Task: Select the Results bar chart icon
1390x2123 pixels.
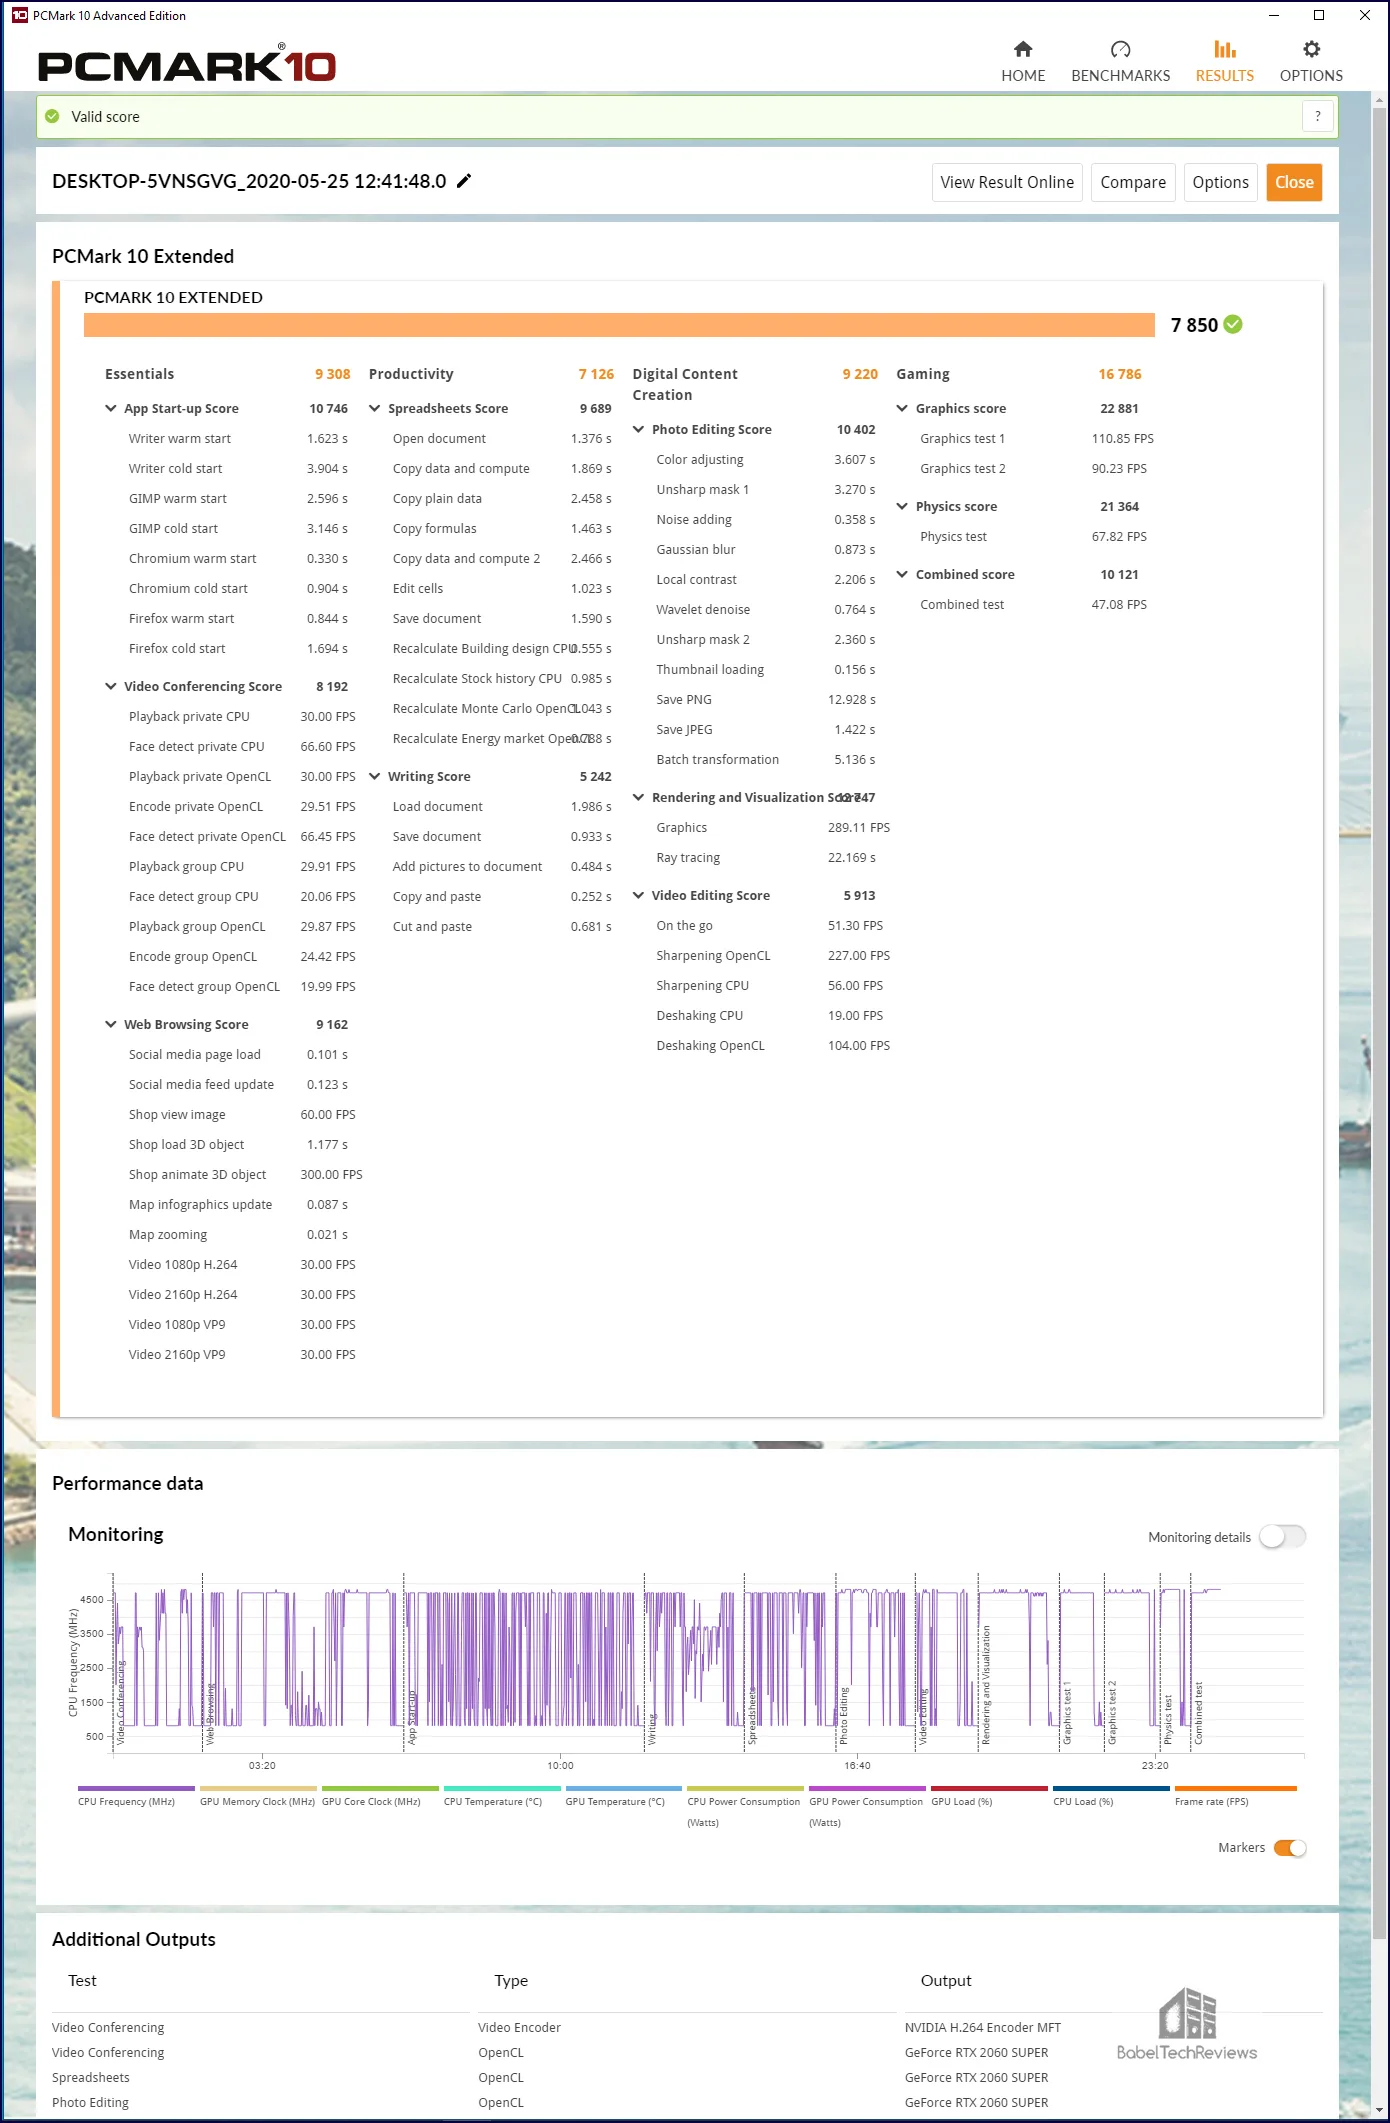Action: pyautogui.click(x=1225, y=49)
